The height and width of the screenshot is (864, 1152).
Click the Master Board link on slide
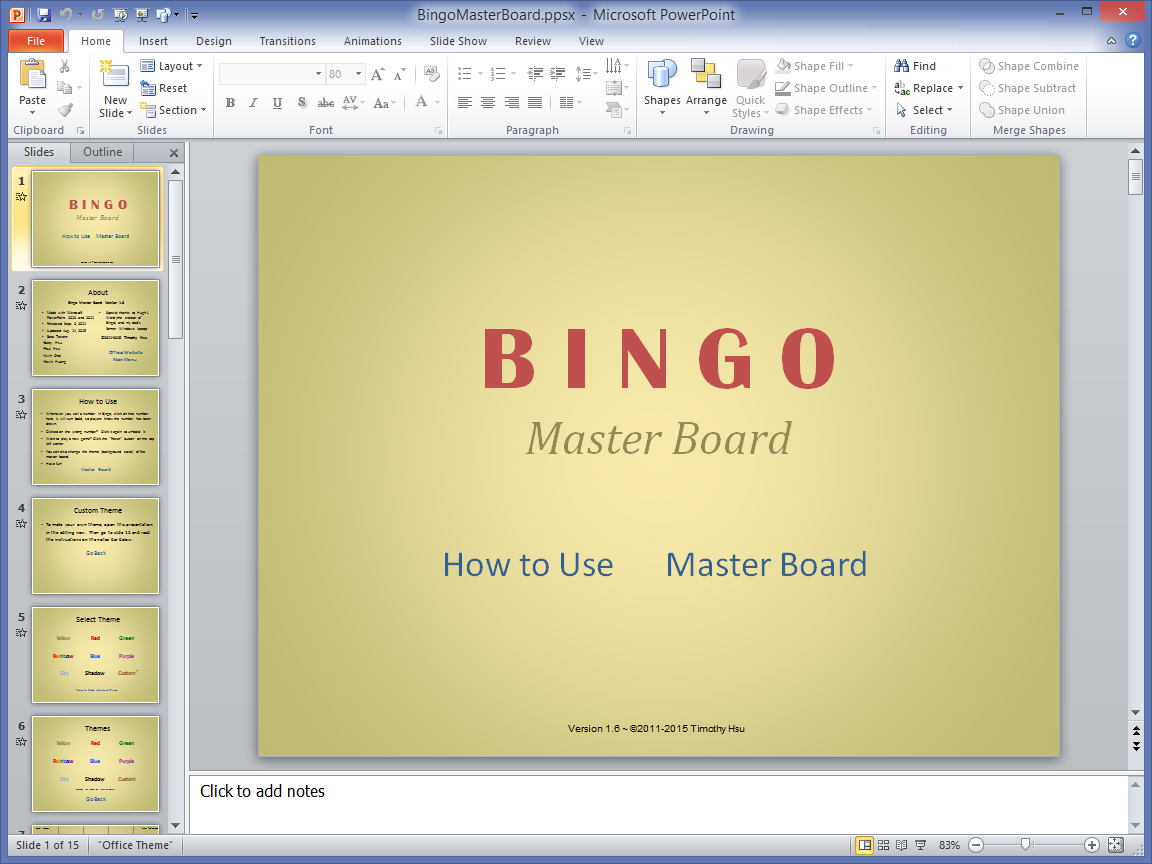click(x=766, y=564)
